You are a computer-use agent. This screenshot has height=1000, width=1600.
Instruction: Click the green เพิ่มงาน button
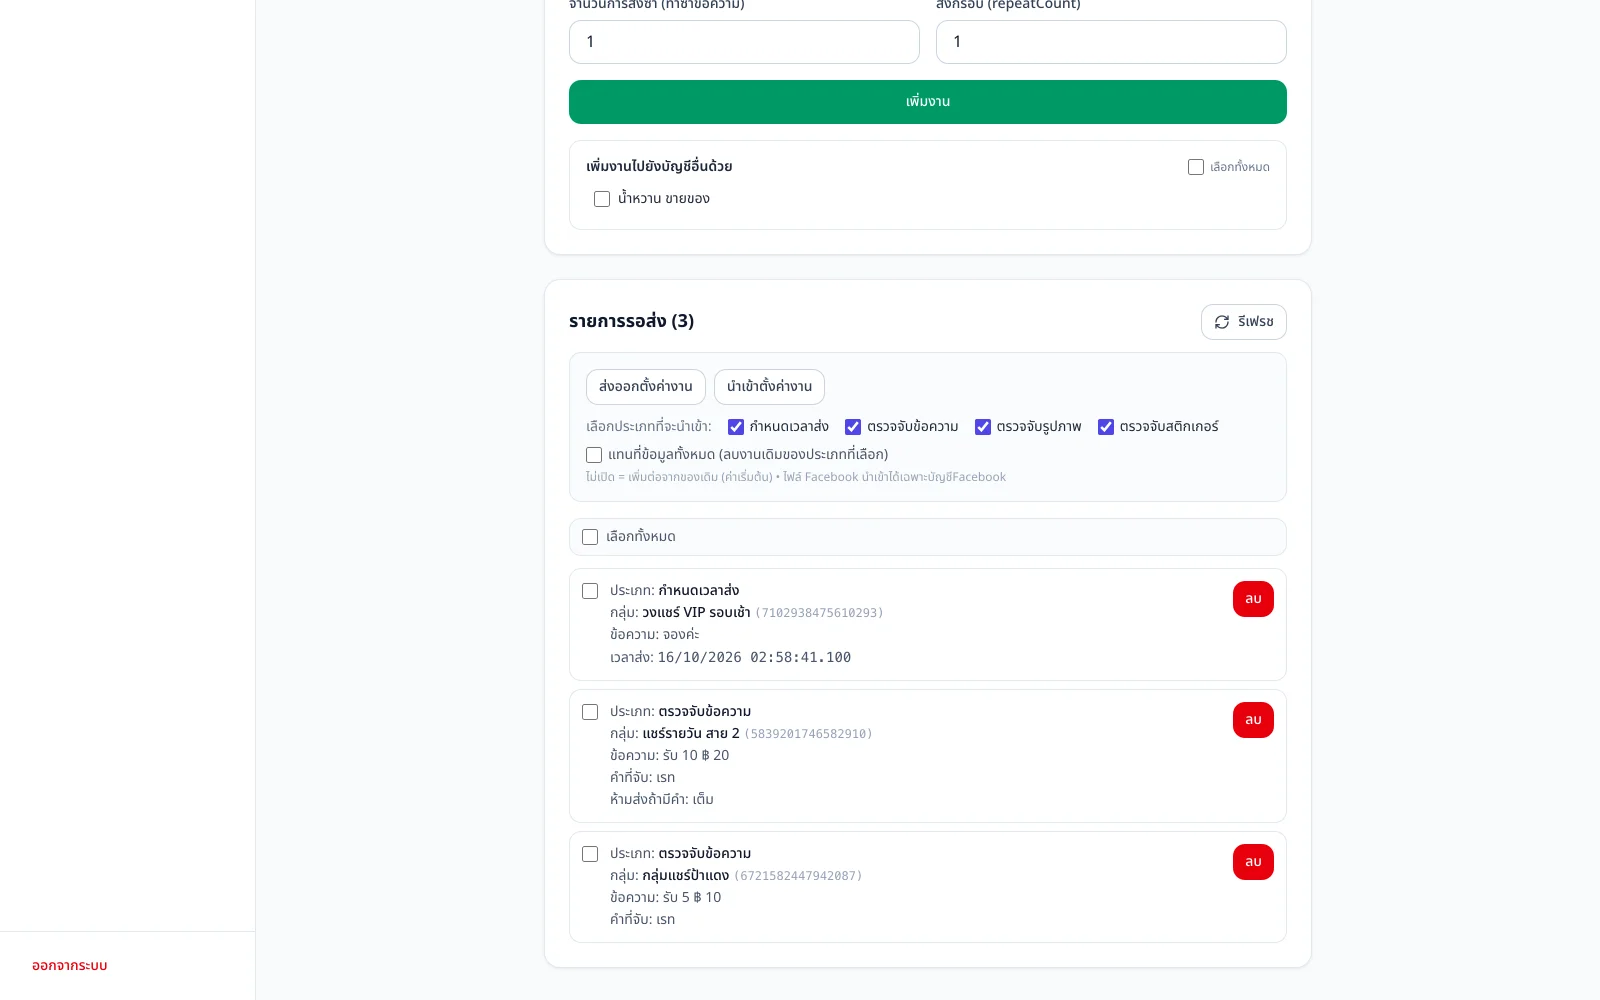point(928,102)
